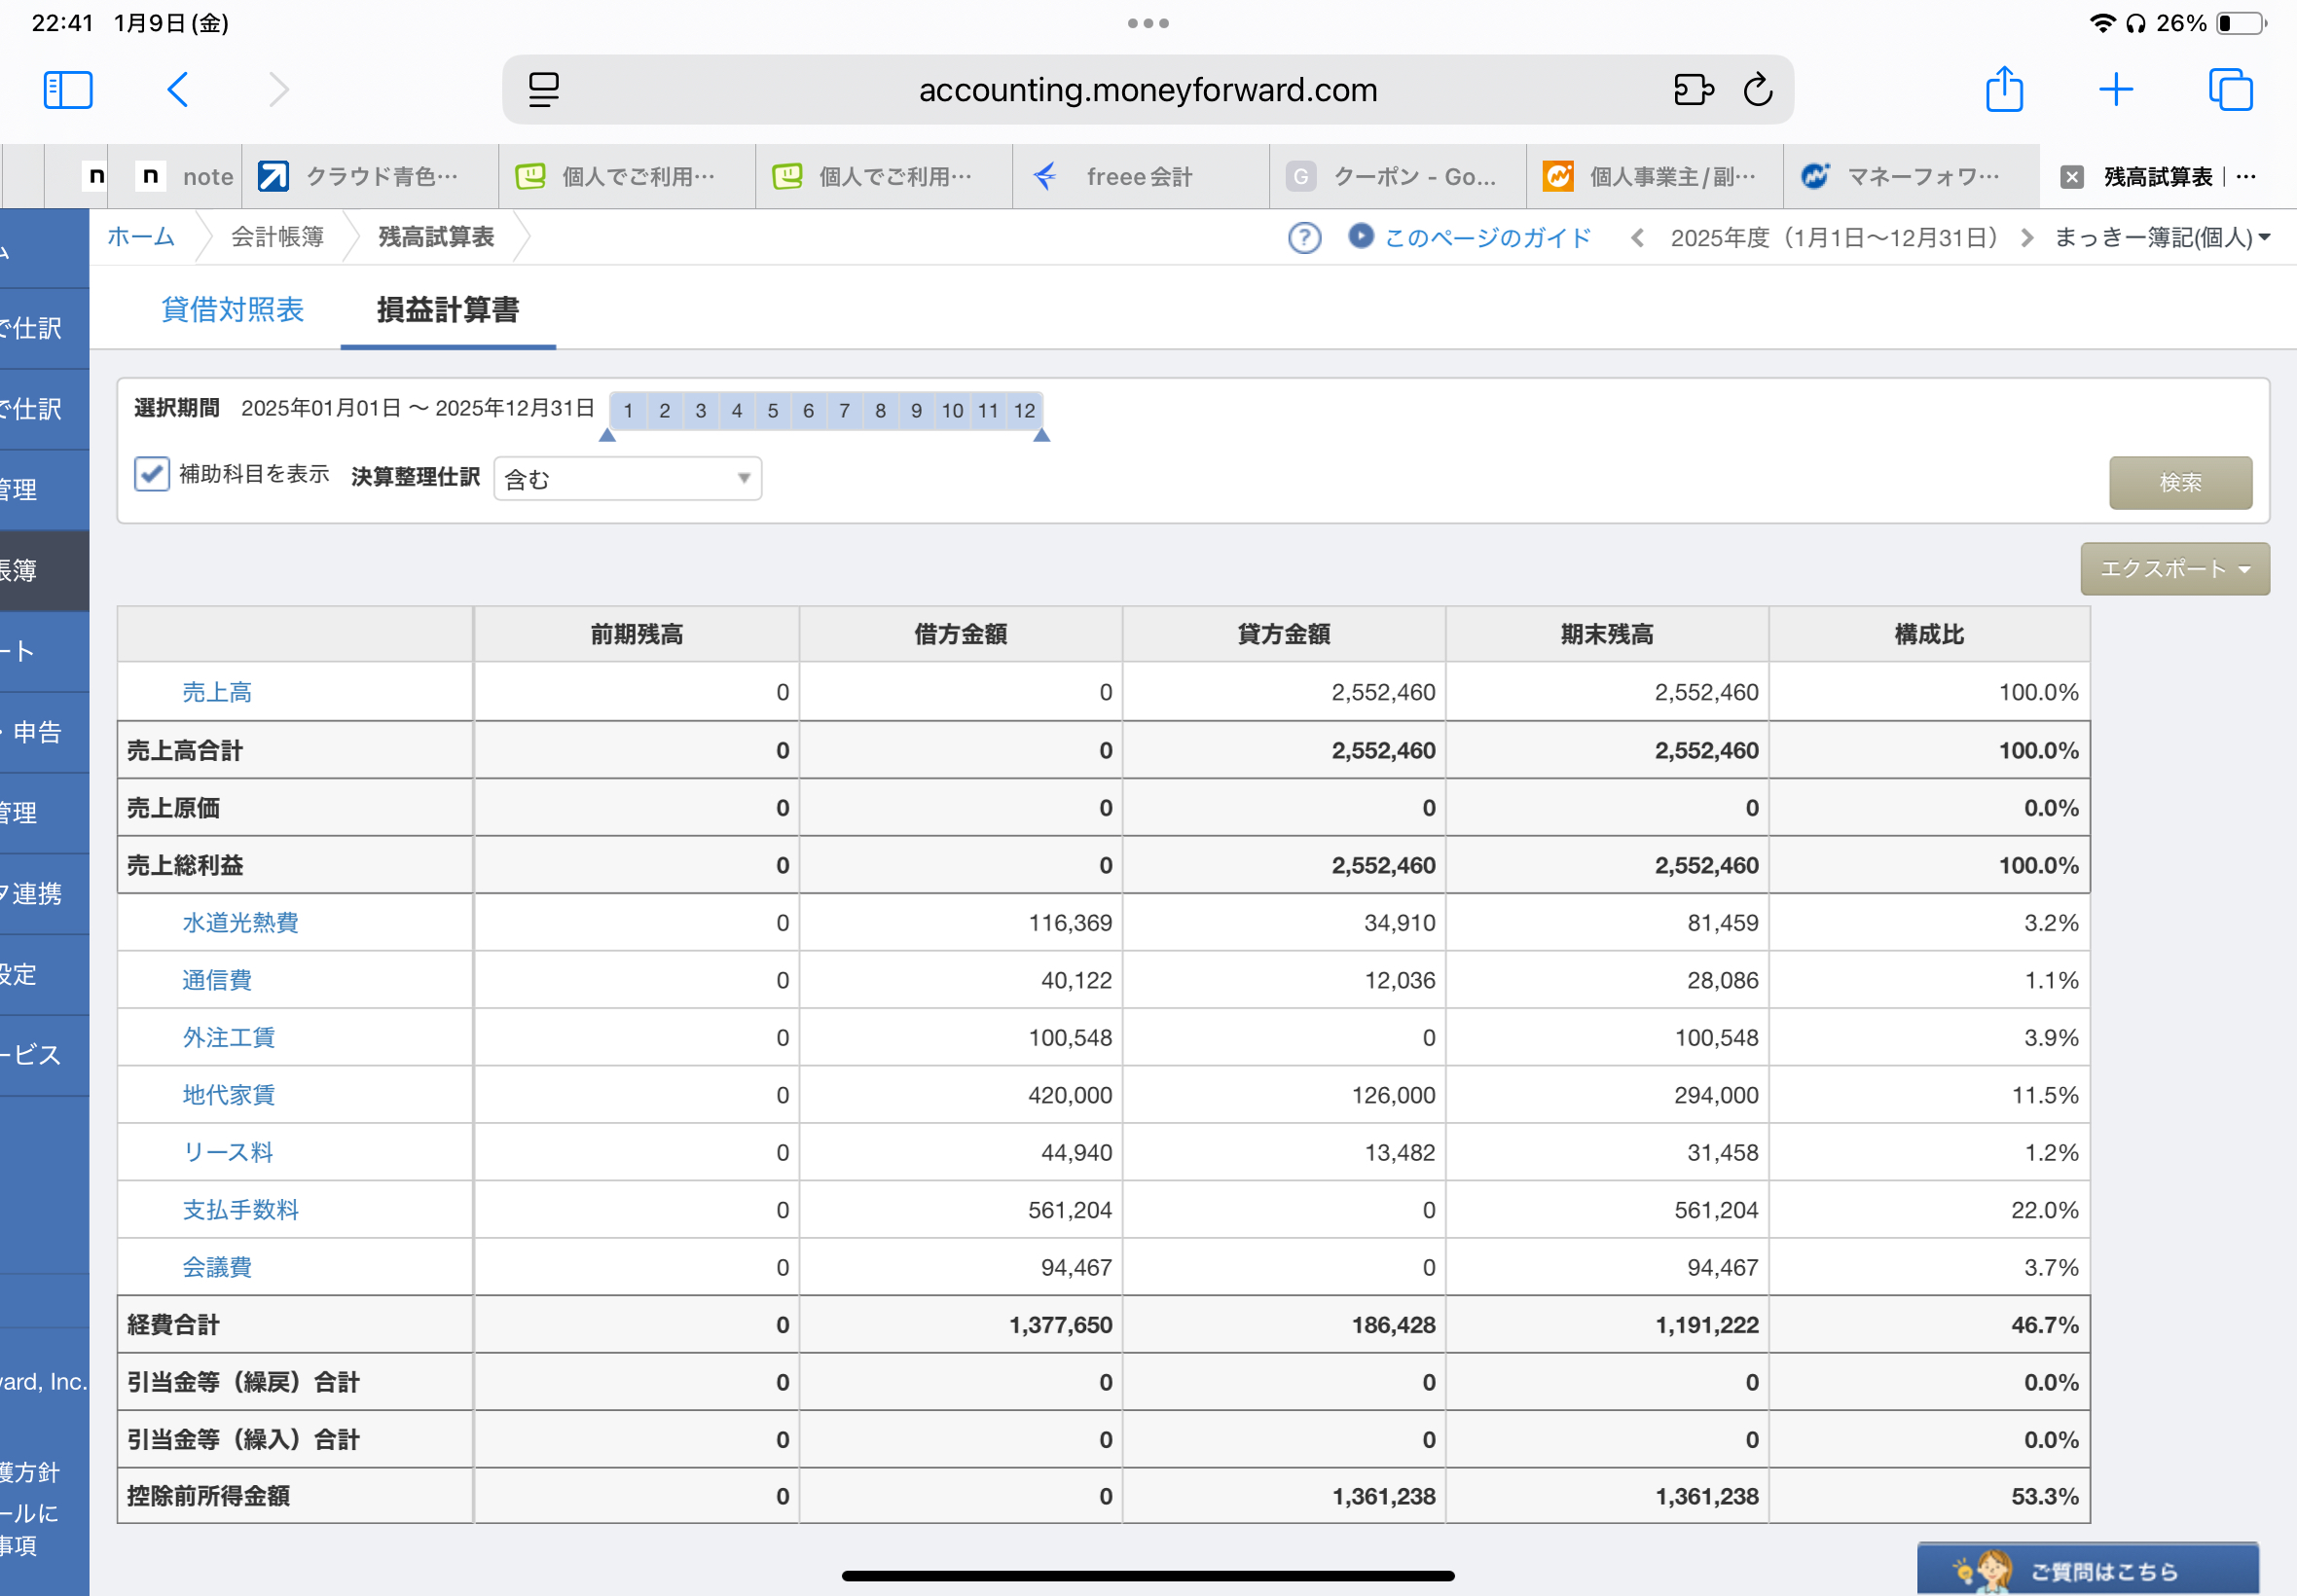Select month 6 on the period slider
Screen dimensions: 2297x1596
(808, 411)
